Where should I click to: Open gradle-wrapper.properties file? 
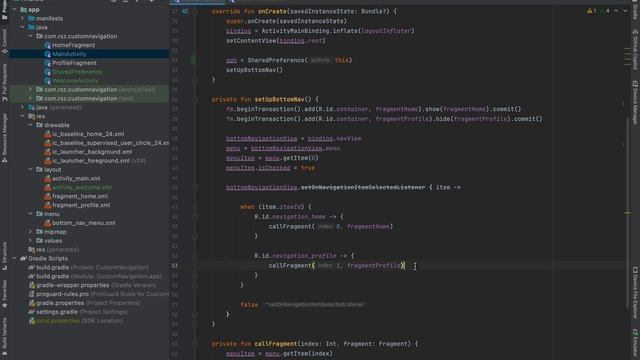coord(92,285)
